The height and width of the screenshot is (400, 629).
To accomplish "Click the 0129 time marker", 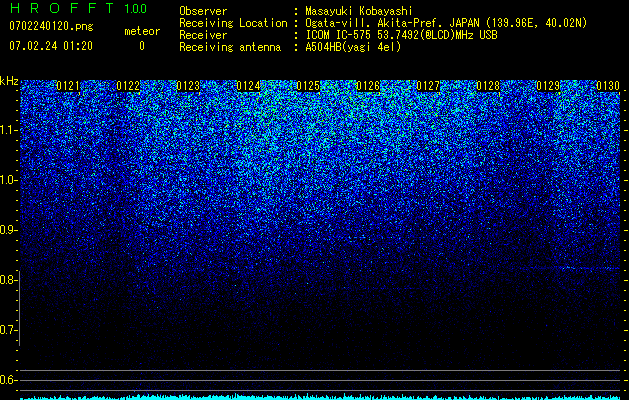I will tap(548, 86).
